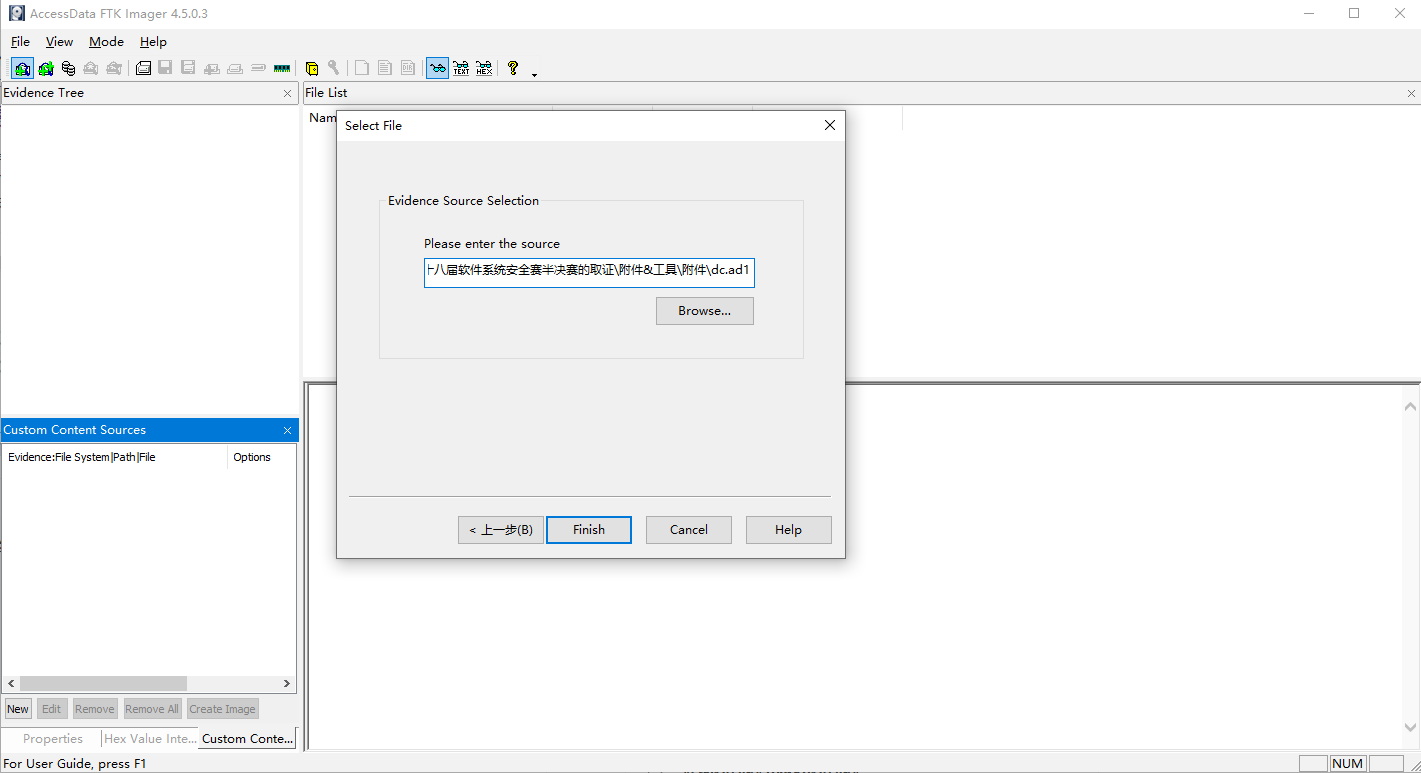Click the Remove button
Viewport: 1421px width, 773px height.
95,709
